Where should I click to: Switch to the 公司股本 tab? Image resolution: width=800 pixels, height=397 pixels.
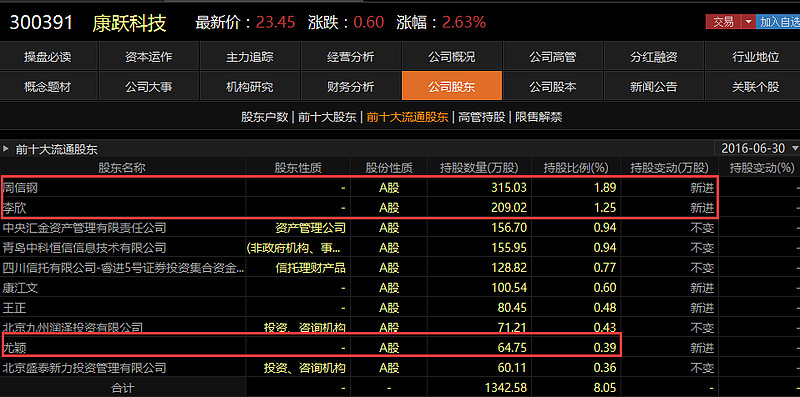[x=553, y=86]
